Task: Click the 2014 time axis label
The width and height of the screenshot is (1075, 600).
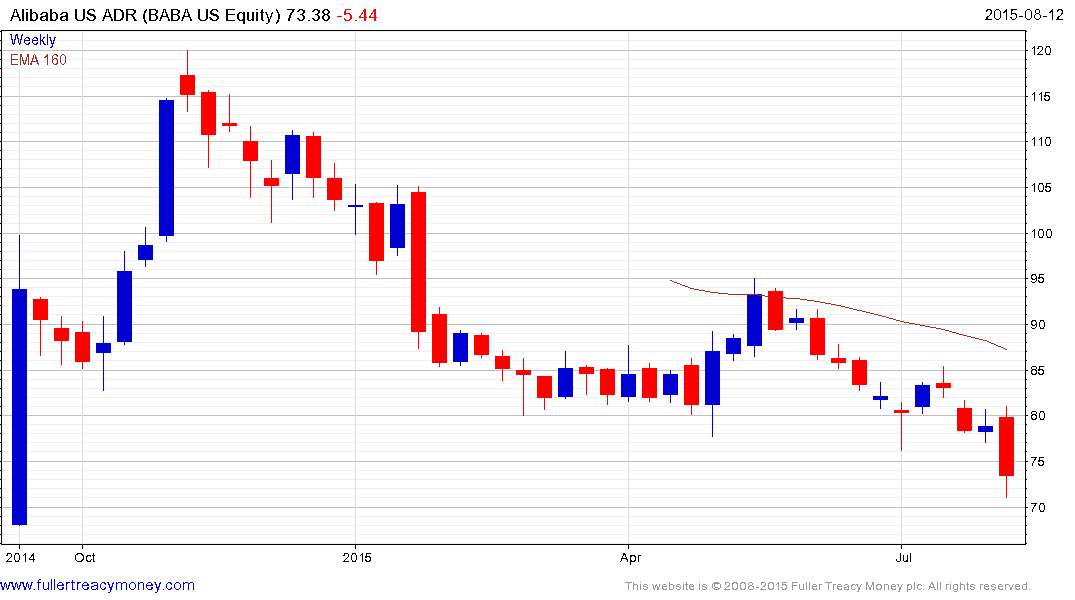Action: [21, 557]
